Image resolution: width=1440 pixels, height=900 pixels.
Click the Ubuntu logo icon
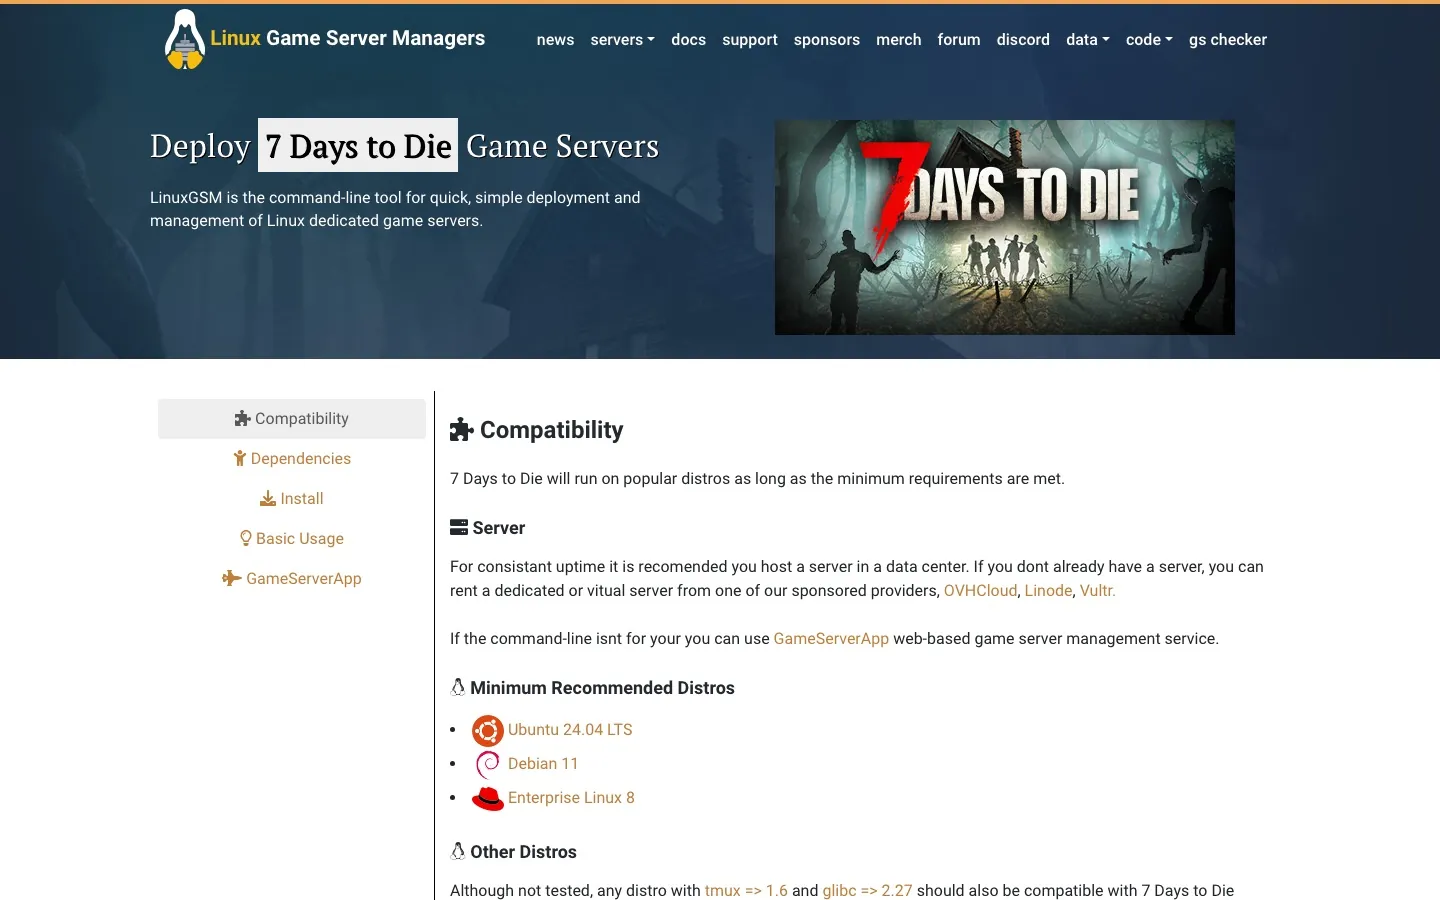488,731
